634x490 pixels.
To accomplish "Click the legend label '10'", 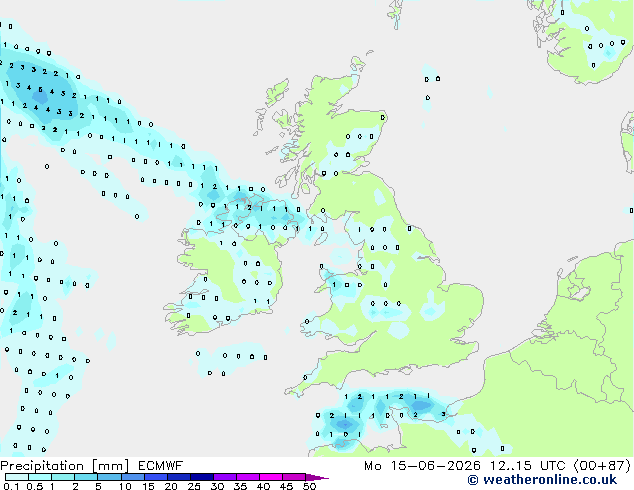I will [125, 486].
